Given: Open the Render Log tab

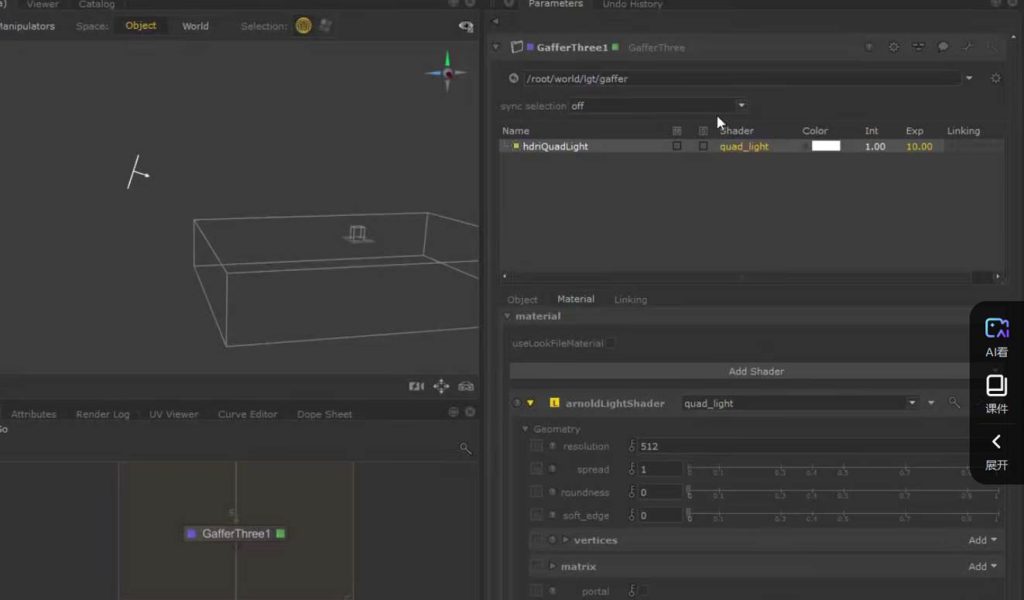Looking at the screenshot, I should pos(102,414).
